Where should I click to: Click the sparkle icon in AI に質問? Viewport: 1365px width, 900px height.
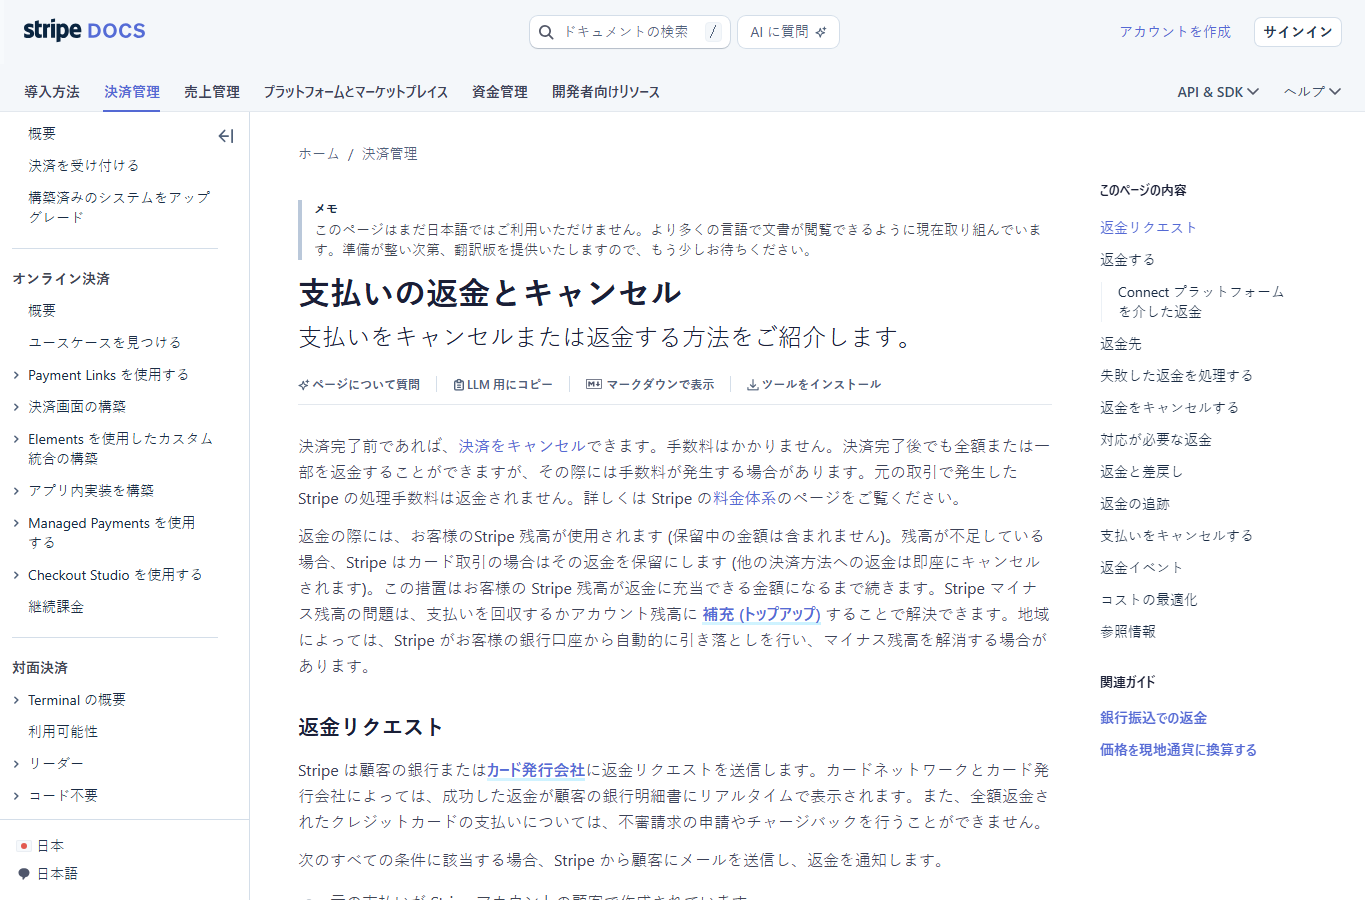pos(821,32)
